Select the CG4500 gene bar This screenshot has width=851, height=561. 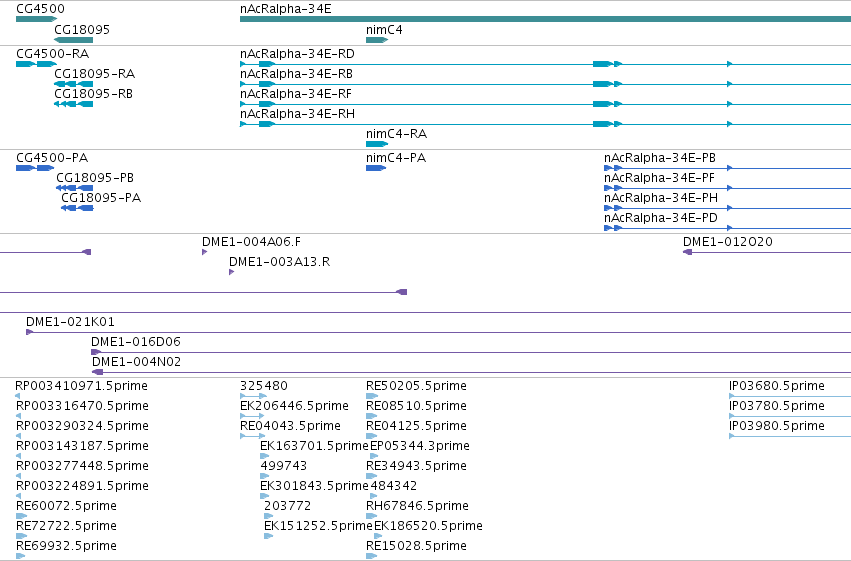[36, 19]
